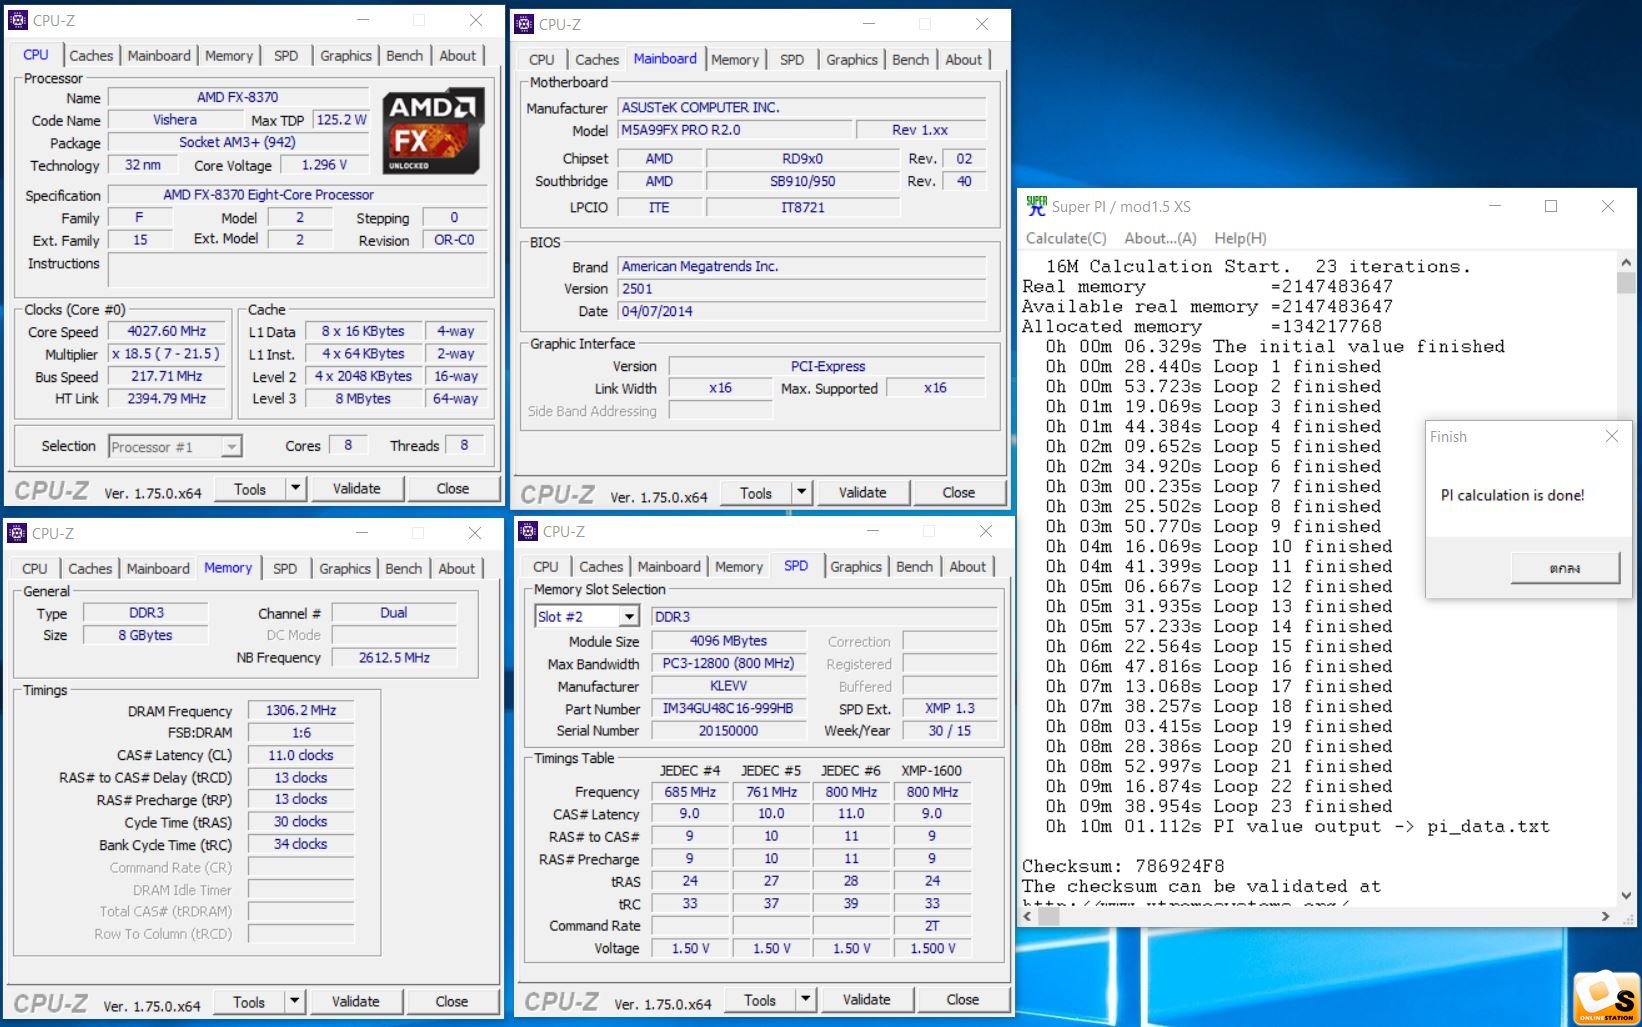Viewport: 1642px width, 1027px height.
Task: Close the Finish dialog with the X
Action: click(1611, 436)
